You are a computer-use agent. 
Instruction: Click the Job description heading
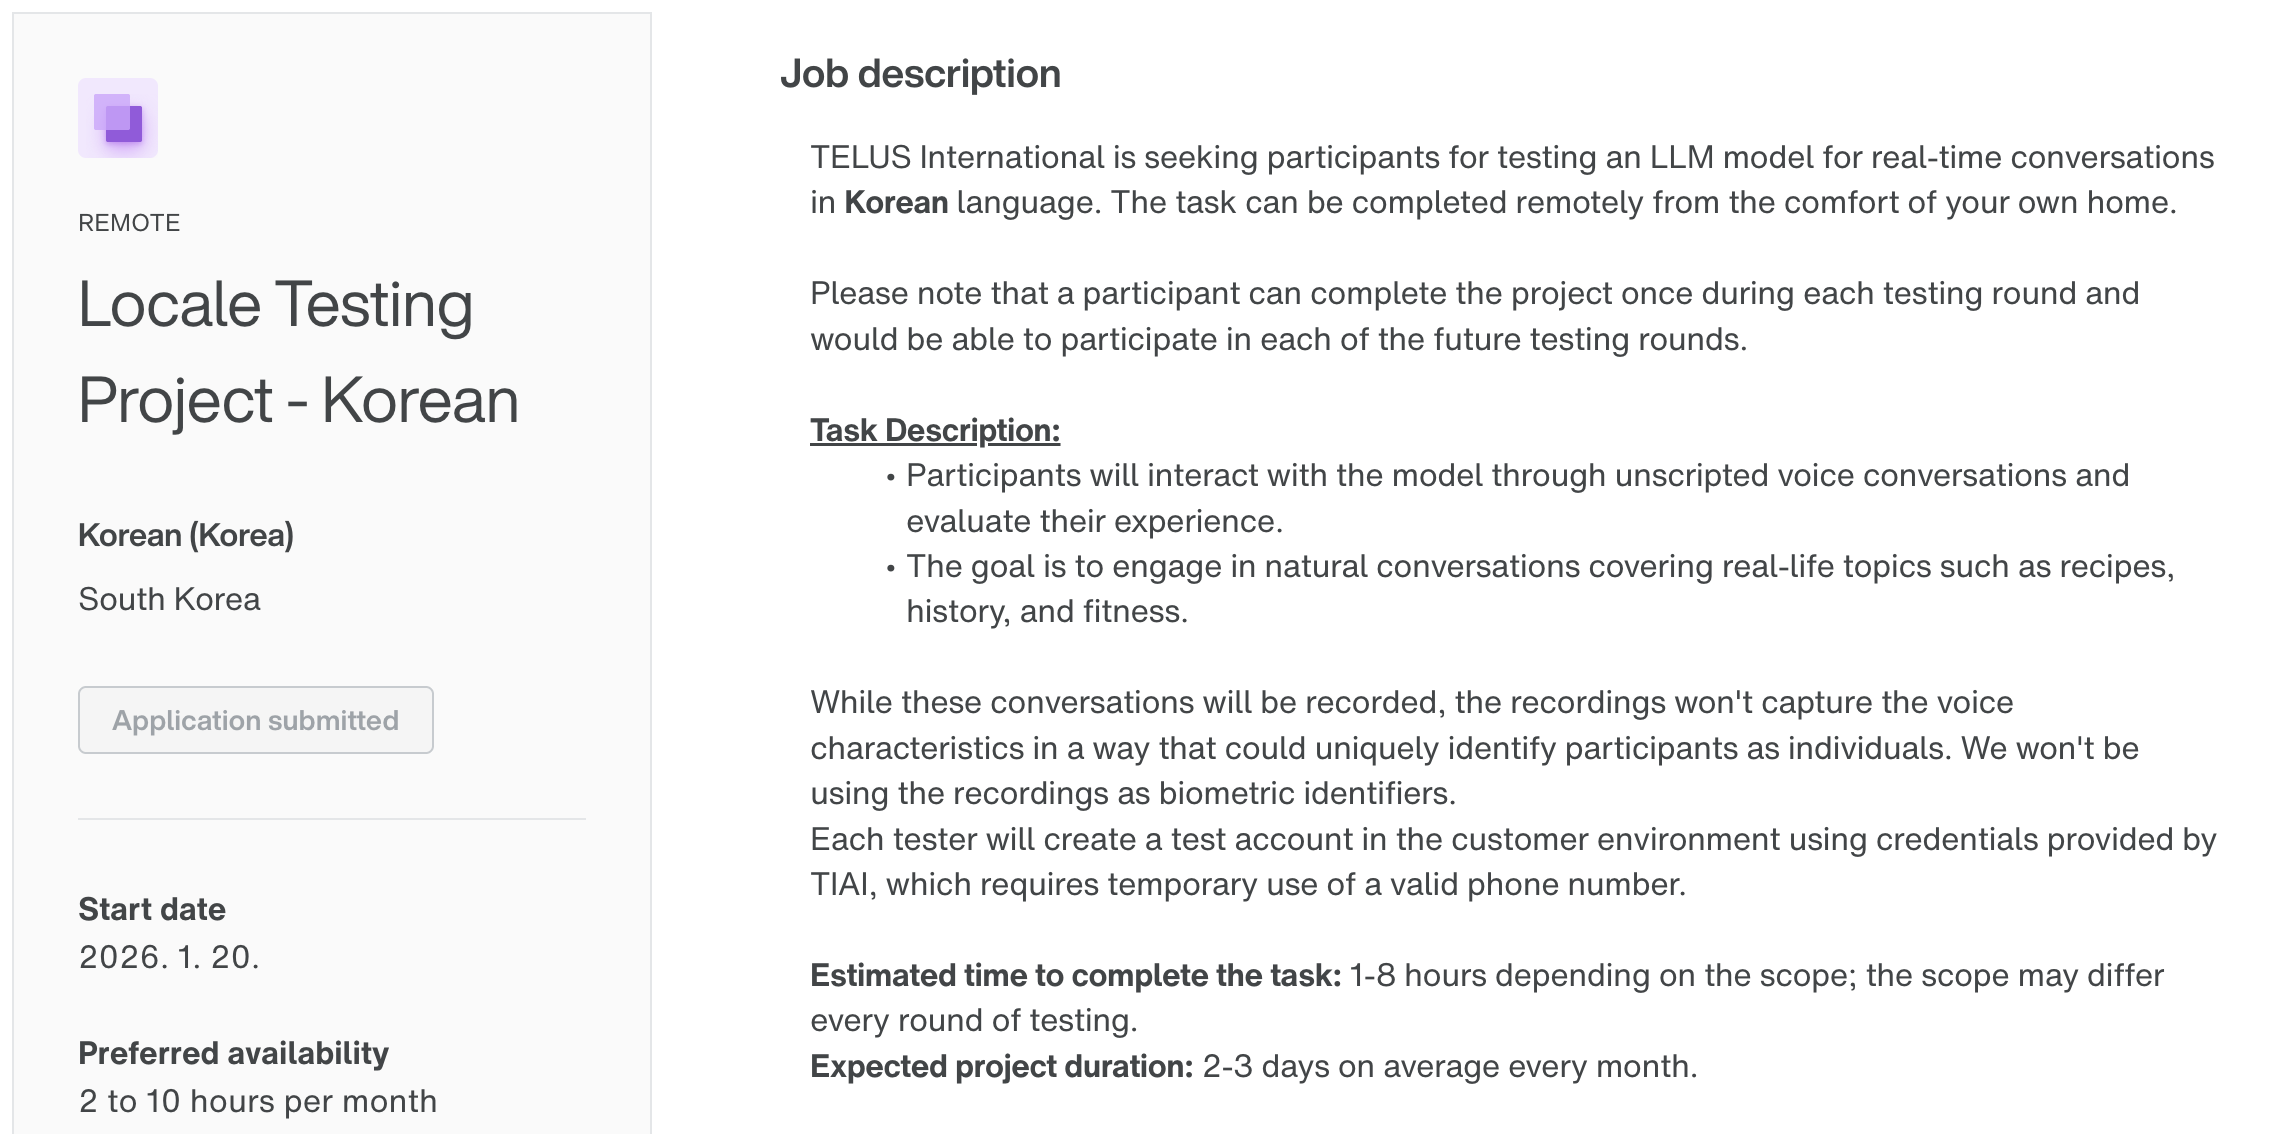tap(920, 74)
